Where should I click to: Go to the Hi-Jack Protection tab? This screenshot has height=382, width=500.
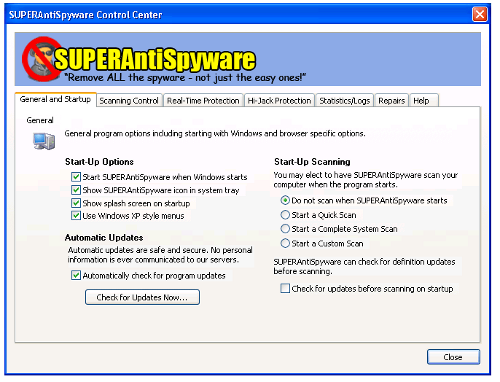click(x=279, y=101)
